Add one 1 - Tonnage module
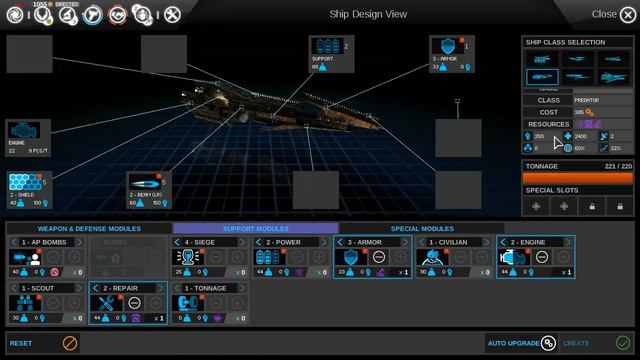 (237, 303)
